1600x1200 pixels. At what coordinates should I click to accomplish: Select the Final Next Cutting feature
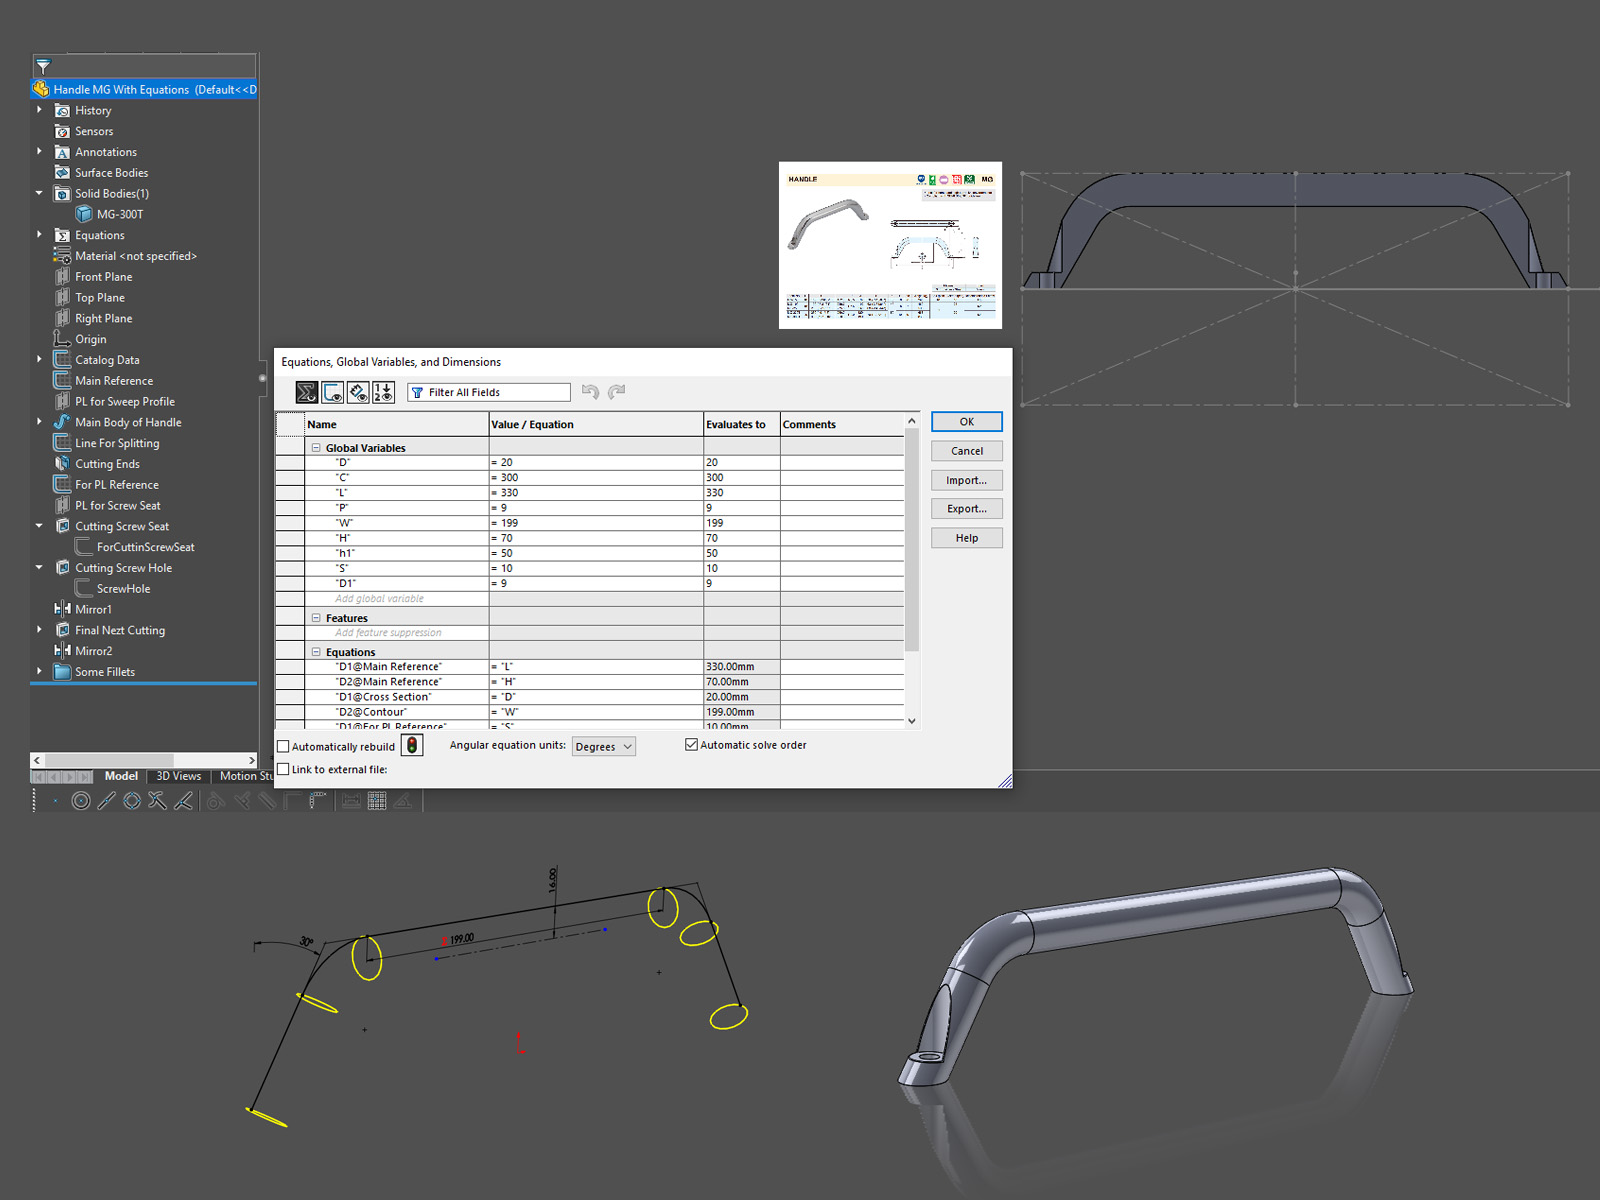pos(110,630)
